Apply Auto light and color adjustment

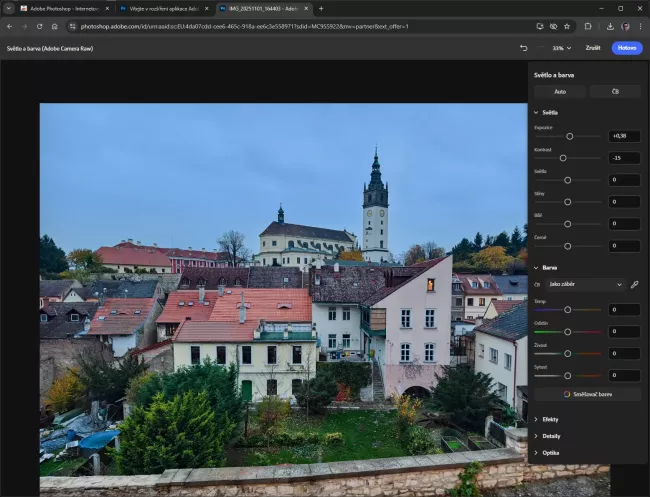pos(560,92)
